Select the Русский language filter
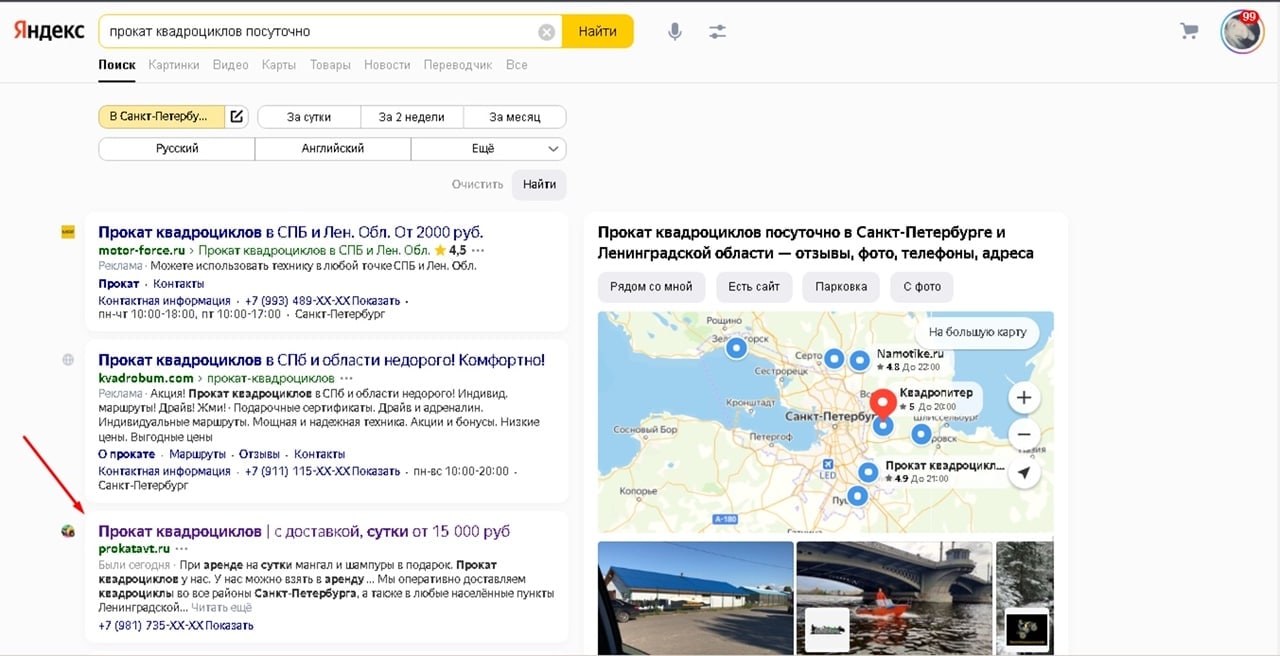 [177, 149]
